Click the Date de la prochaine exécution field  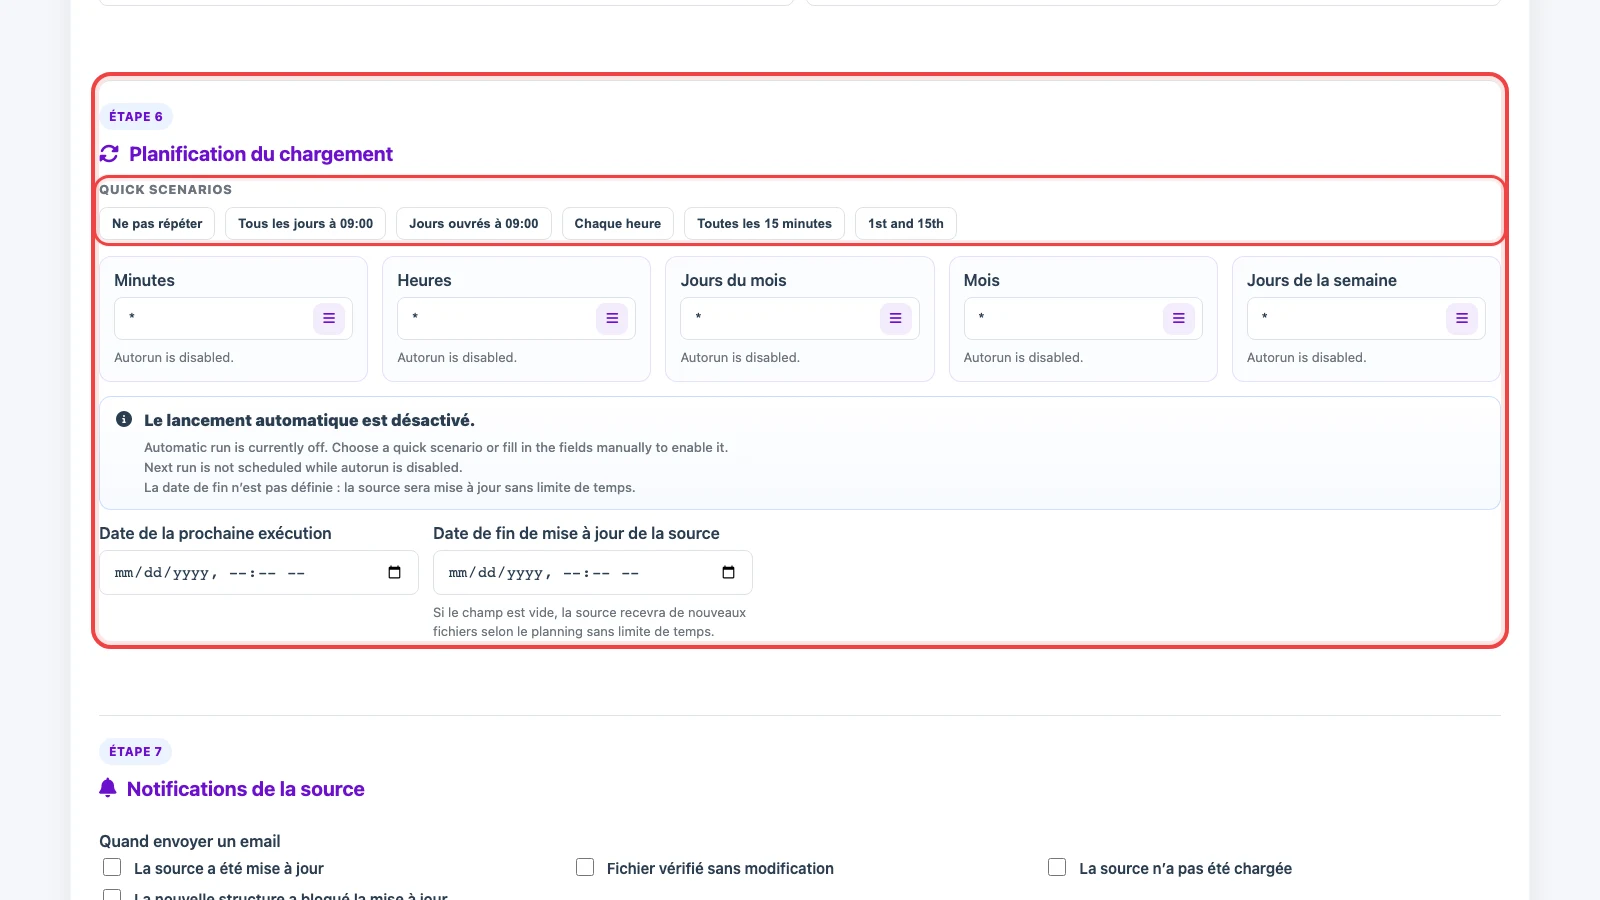coord(259,573)
